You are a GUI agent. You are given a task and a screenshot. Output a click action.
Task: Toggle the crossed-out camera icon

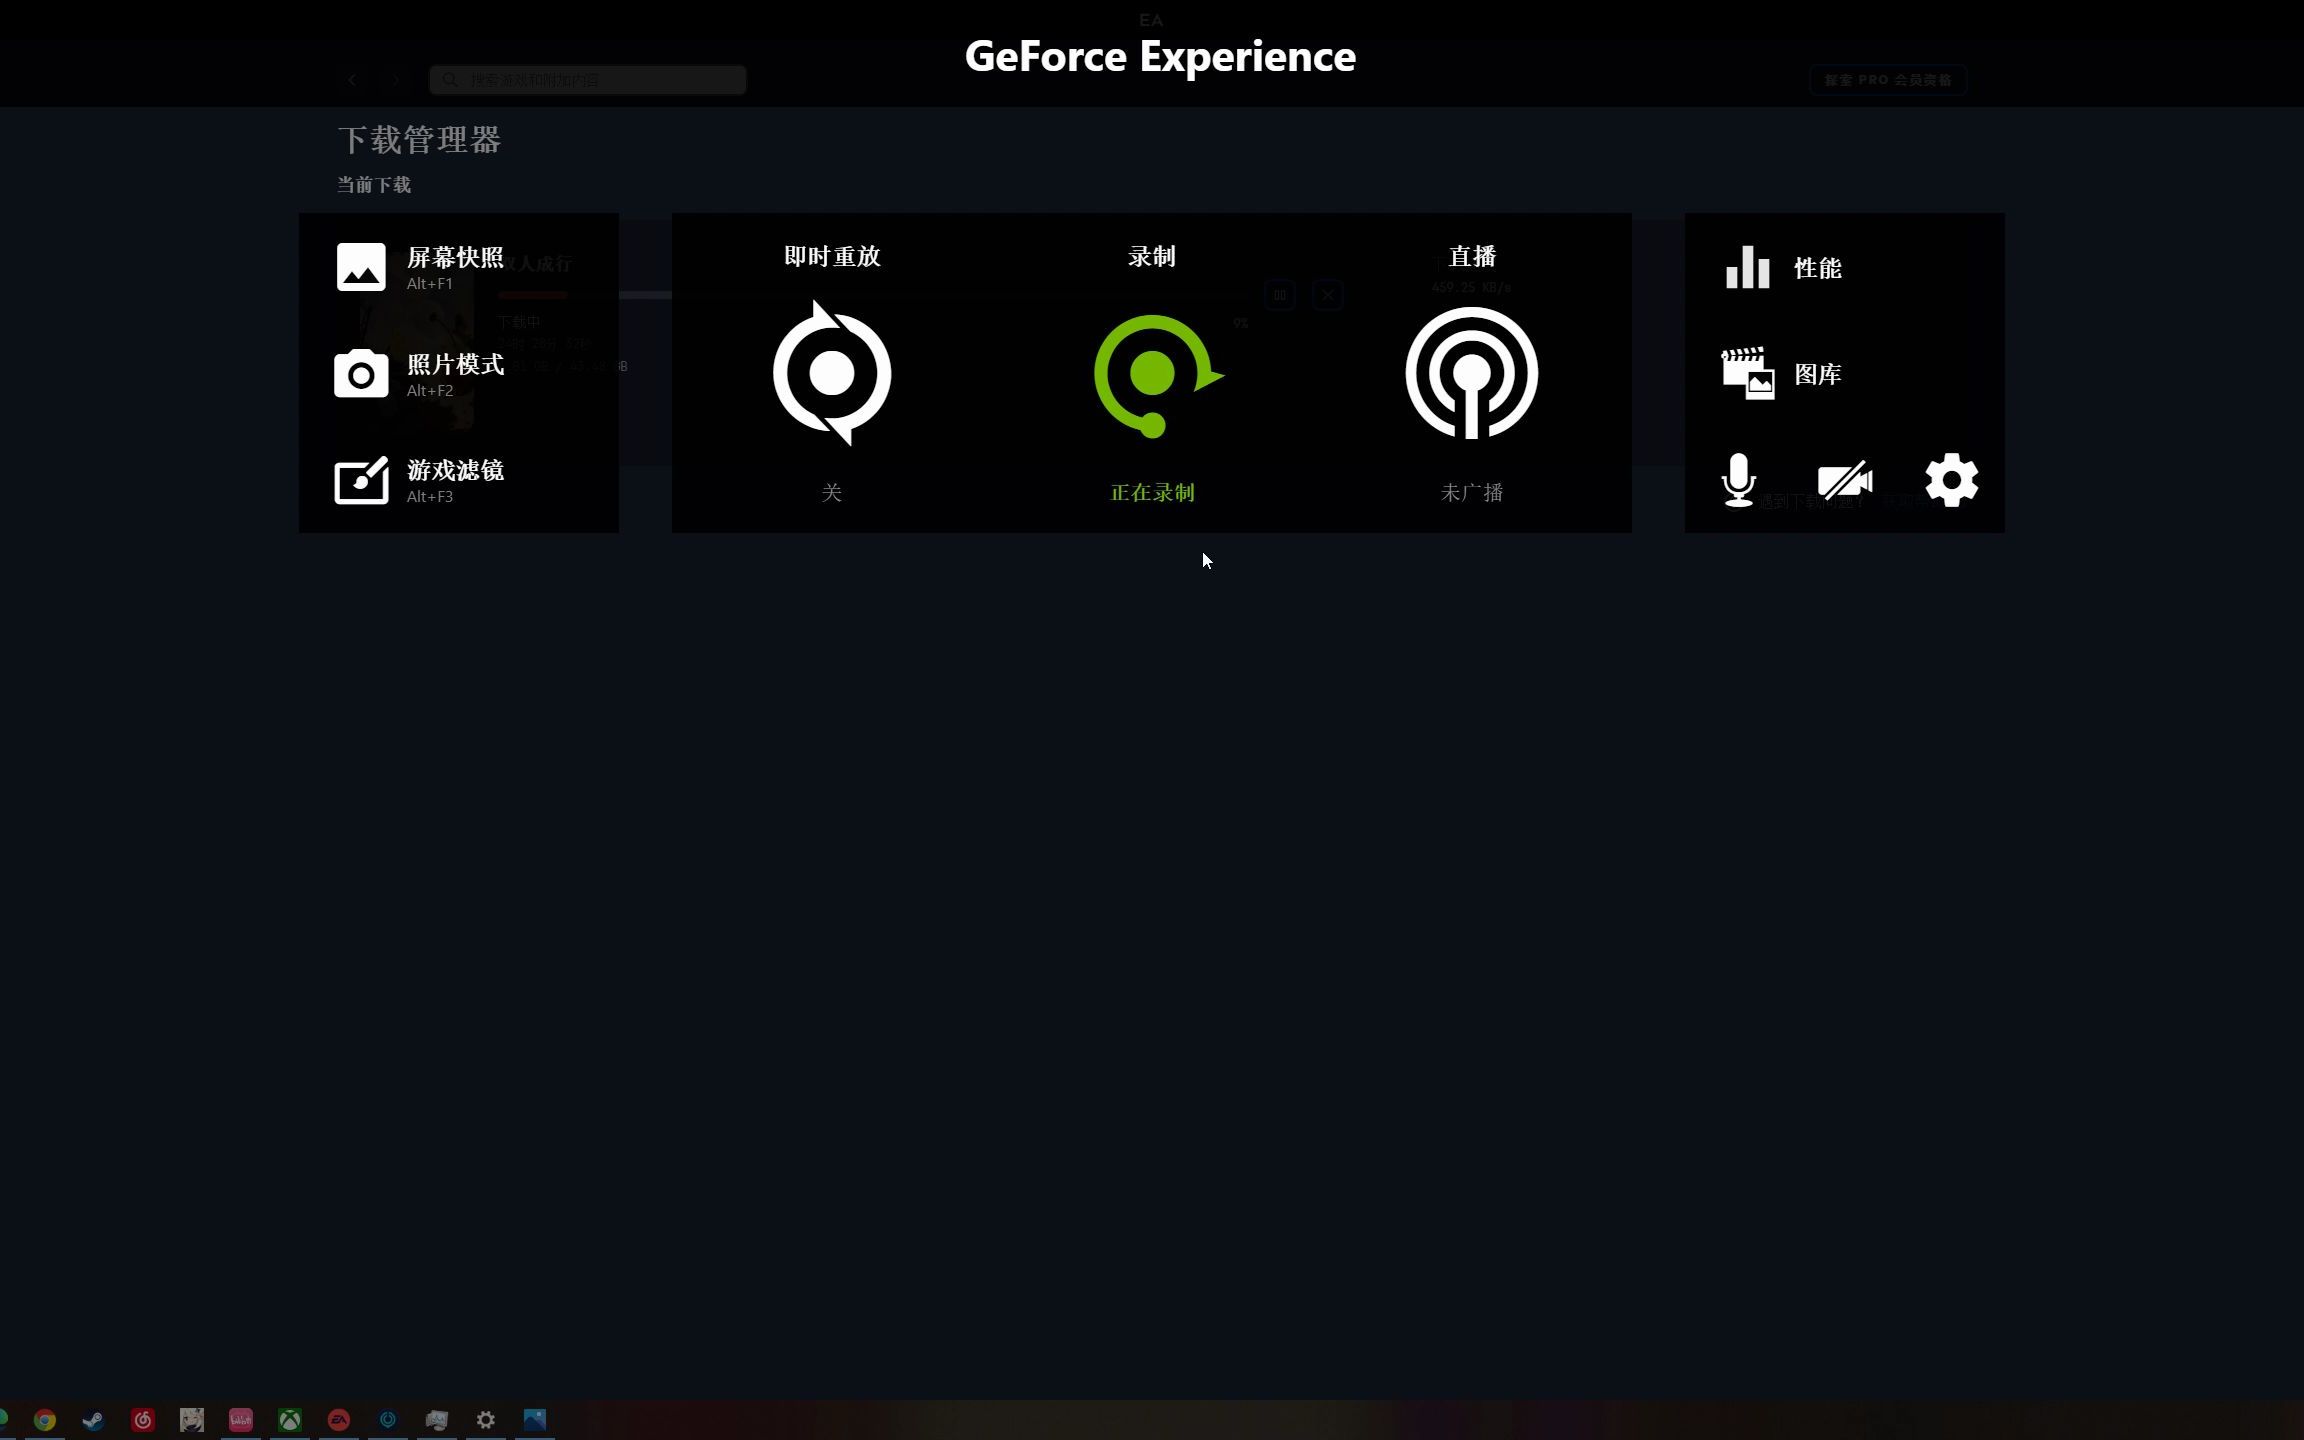[1845, 480]
